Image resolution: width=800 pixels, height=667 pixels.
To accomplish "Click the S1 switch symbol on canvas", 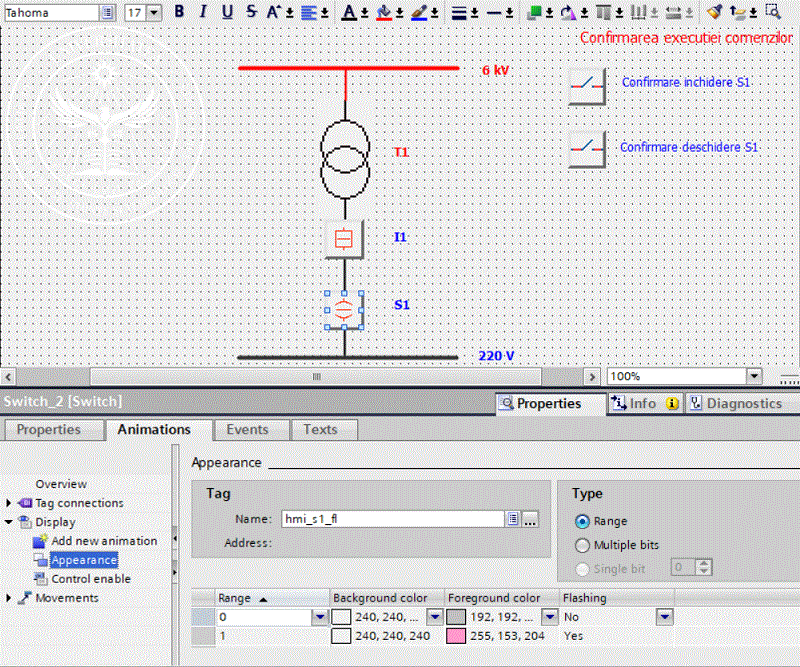I will (x=343, y=309).
